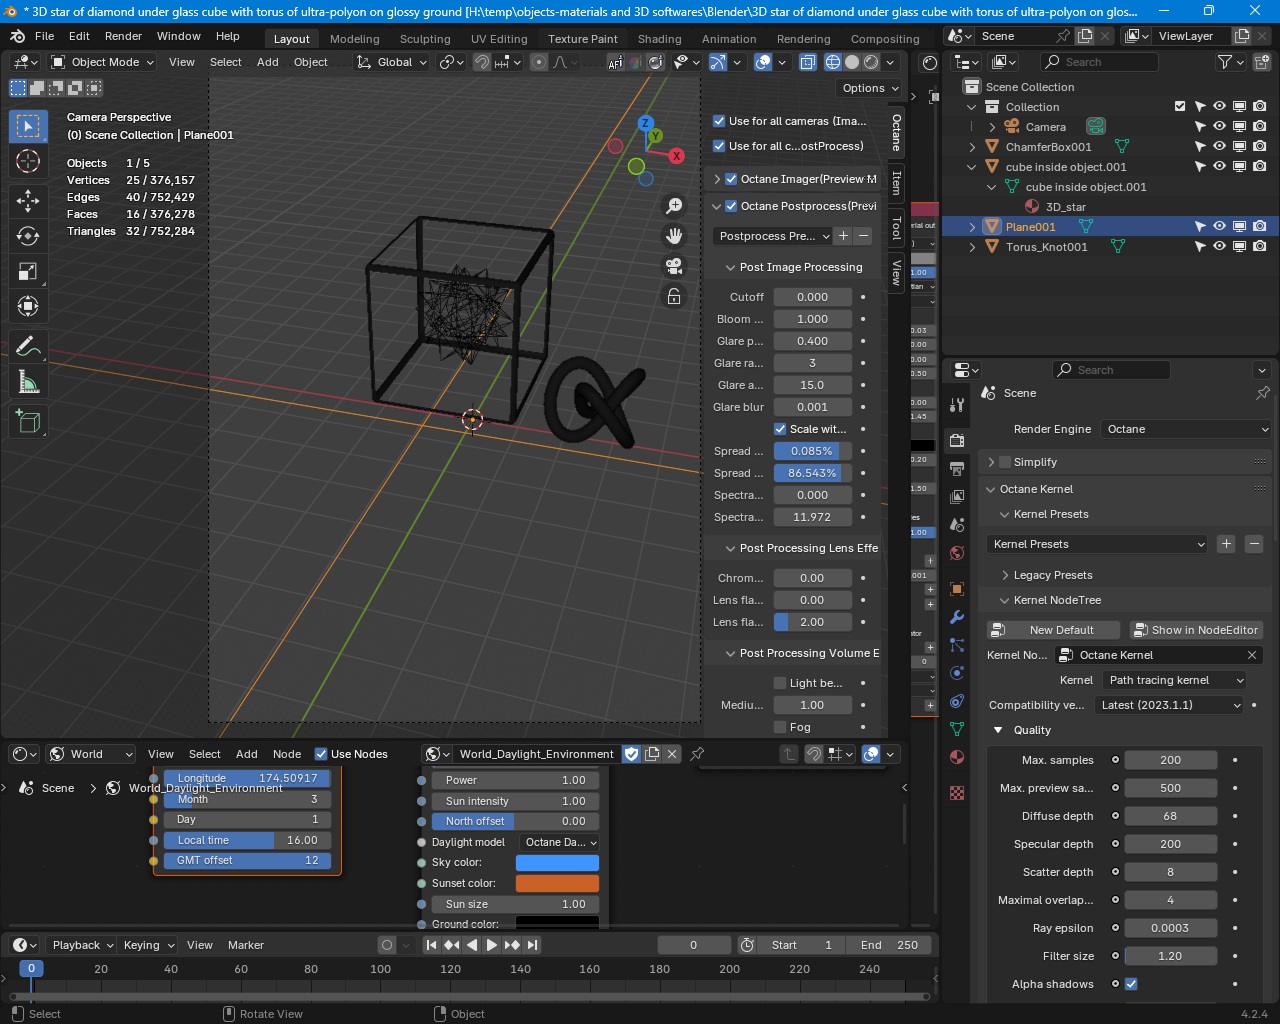Viewport: 1280px width, 1024px height.
Task: Enable the 'Use for all cameras' checkbox
Action: (x=719, y=121)
